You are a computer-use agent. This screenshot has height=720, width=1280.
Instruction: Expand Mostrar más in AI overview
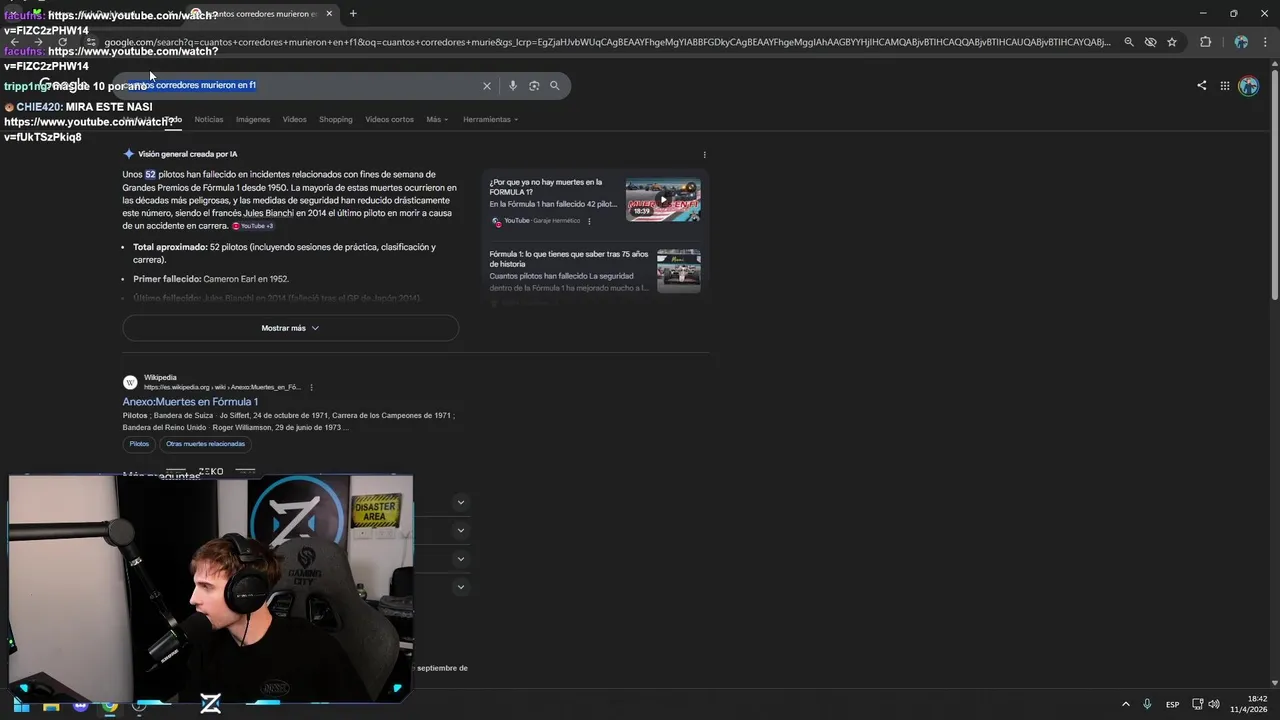point(290,328)
